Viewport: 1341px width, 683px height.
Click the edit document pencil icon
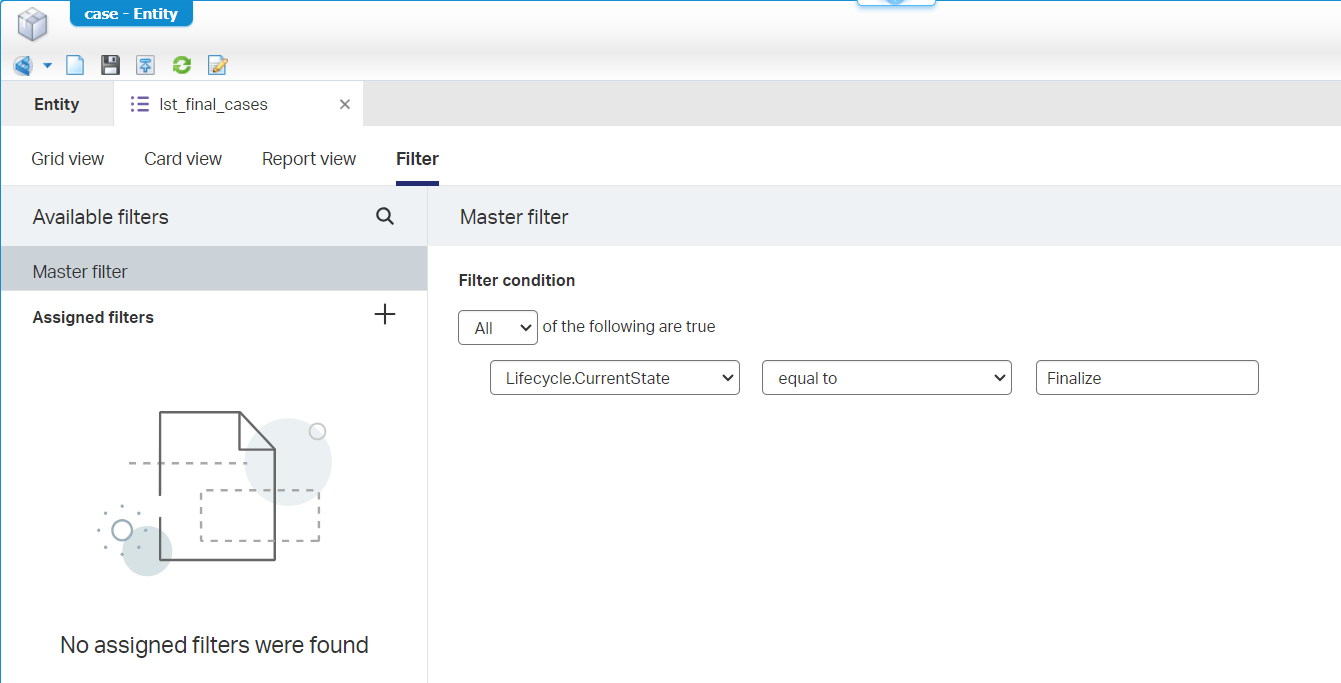pyautogui.click(x=217, y=66)
